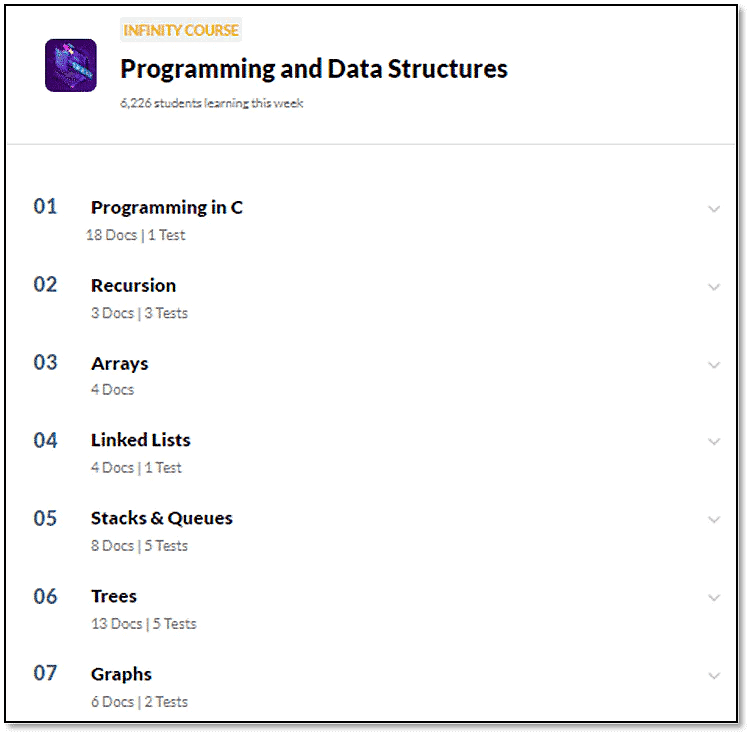The height and width of the screenshot is (736, 751).
Task: Expand the Linked Lists chevron
Action: tap(714, 442)
